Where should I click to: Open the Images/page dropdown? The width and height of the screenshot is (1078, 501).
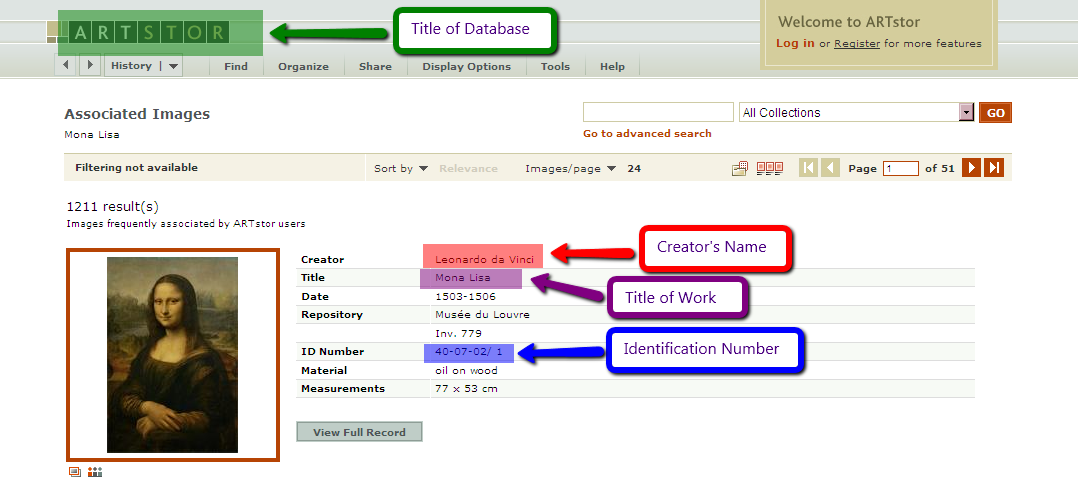pos(570,168)
